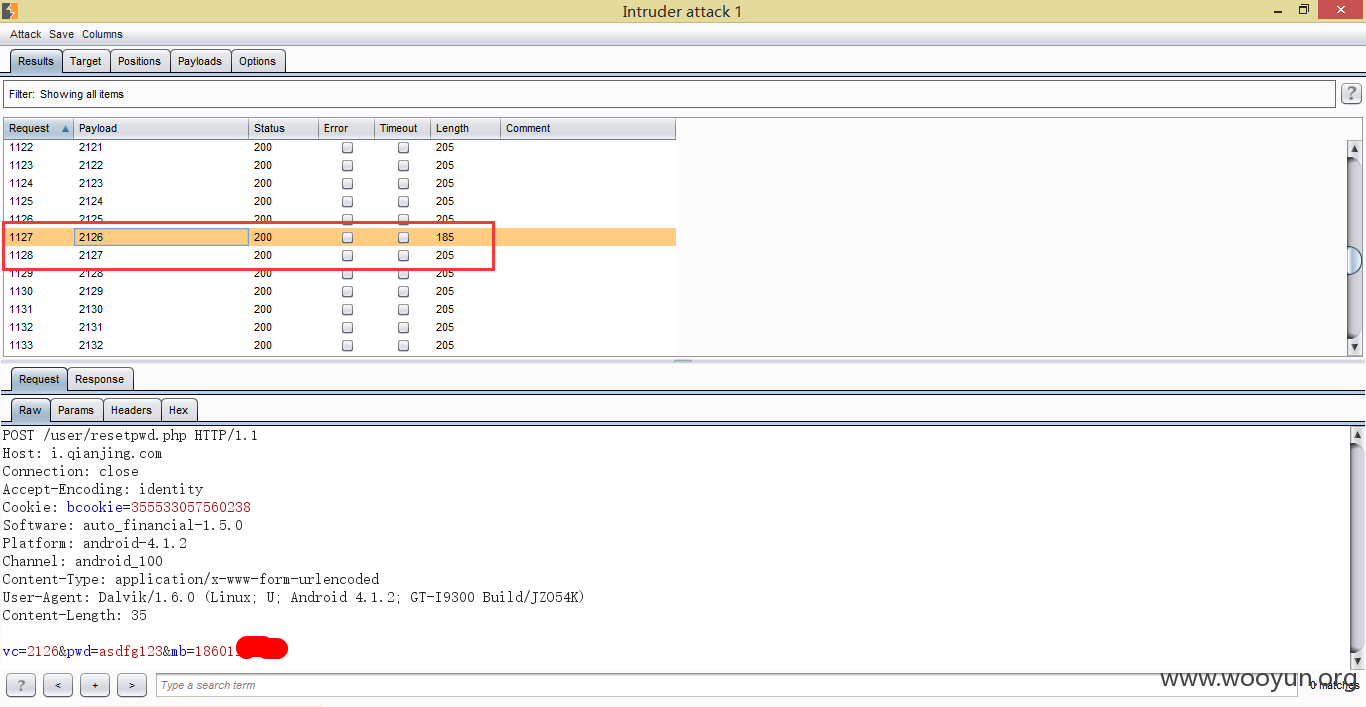
Task: Toggle Timeout checkbox for request 1130
Action: click(404, 291)
